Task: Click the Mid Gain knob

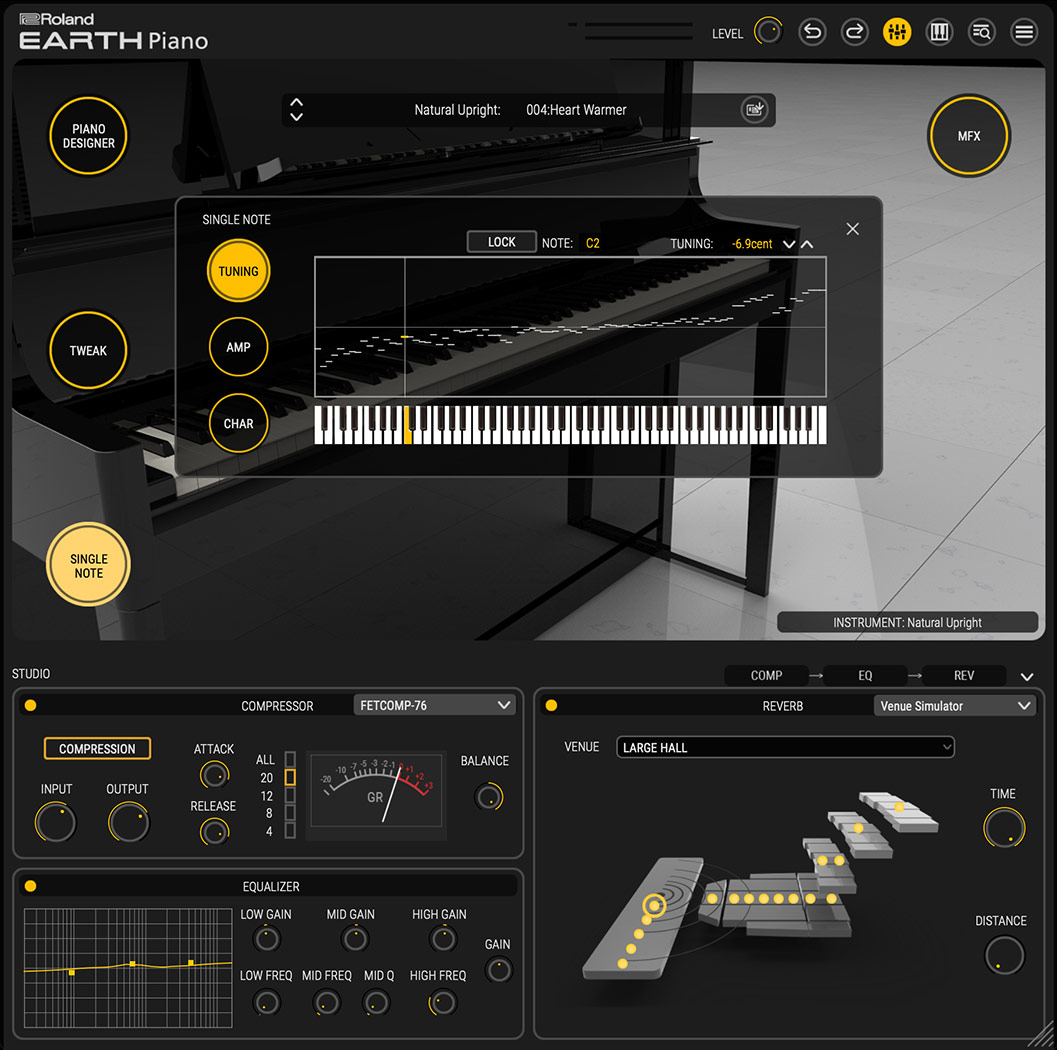Action: click(355, 939)
